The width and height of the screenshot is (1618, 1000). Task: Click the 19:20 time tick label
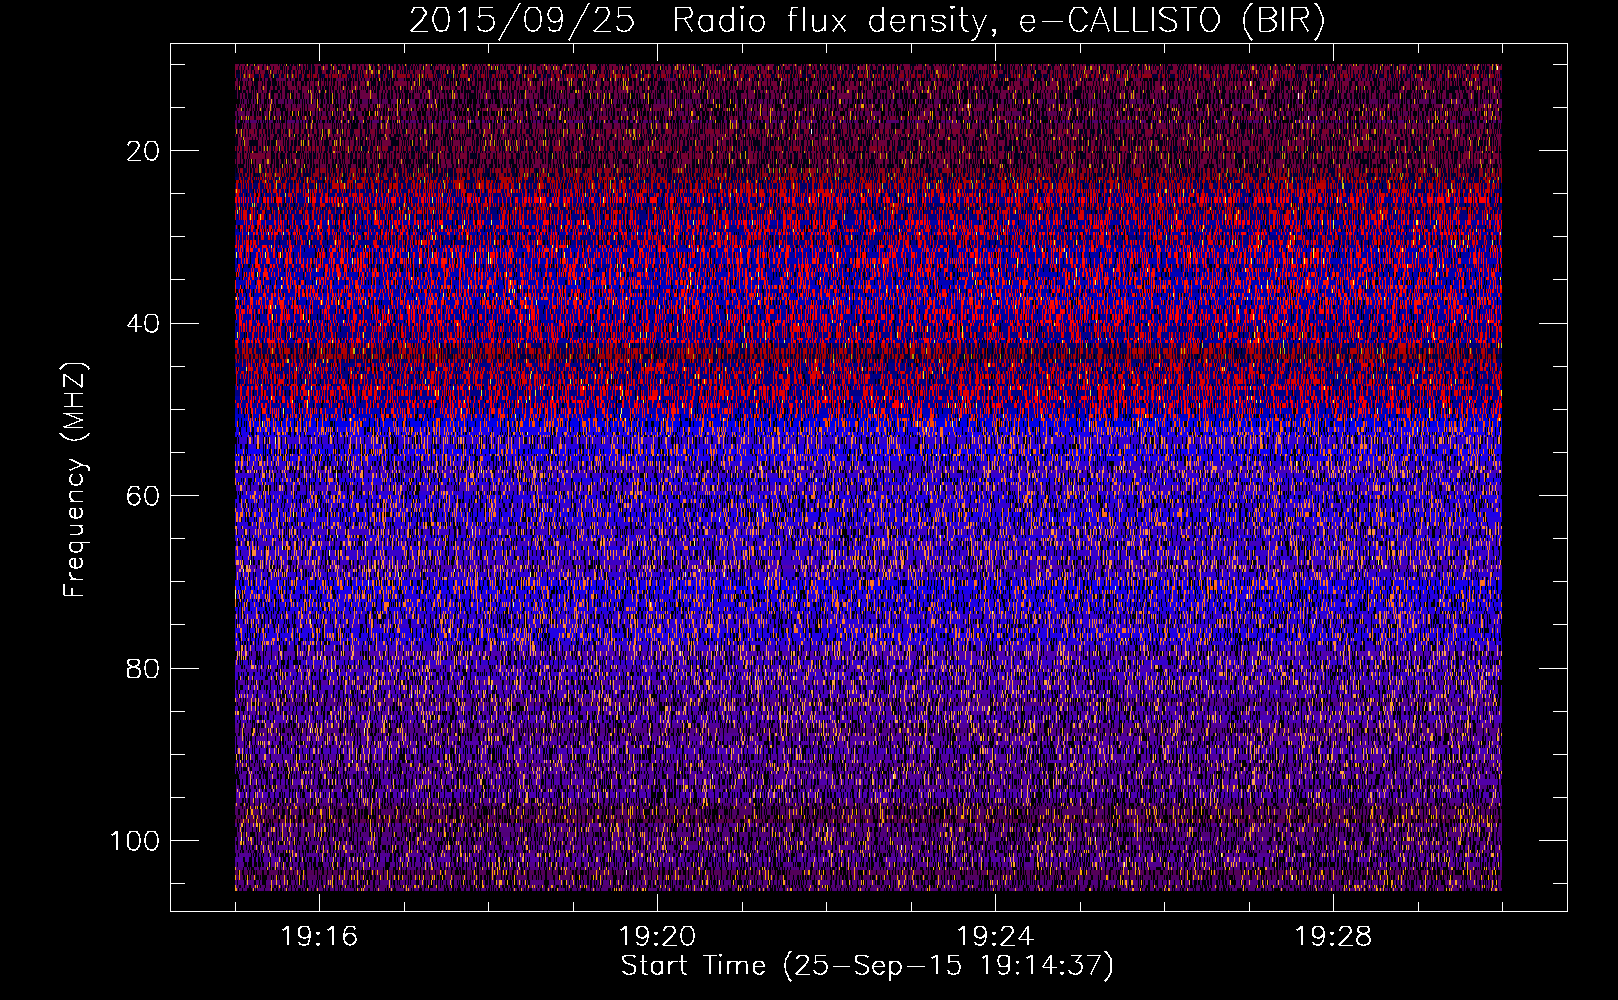pyautogui.click(x=657, y=937)
